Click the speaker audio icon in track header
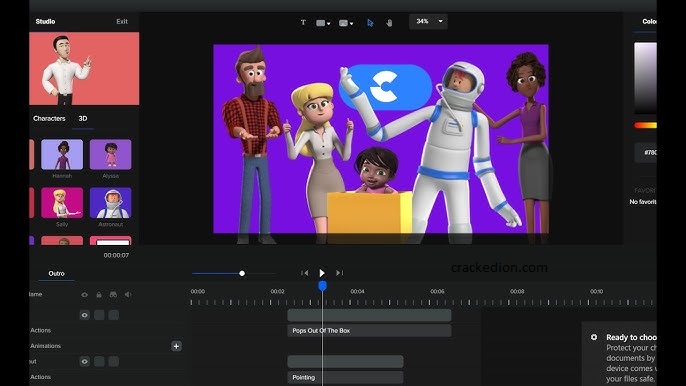The height and width of the screenshot is (386, 686). click(x=128, y=295)
